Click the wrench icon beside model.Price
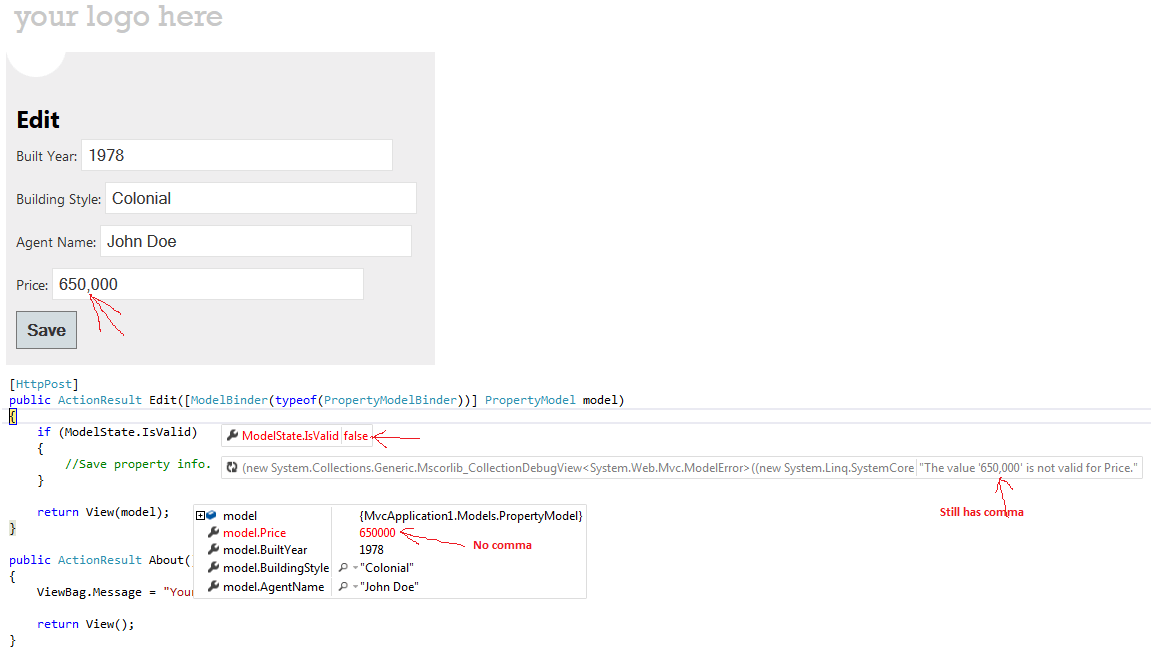 (212, 533)
